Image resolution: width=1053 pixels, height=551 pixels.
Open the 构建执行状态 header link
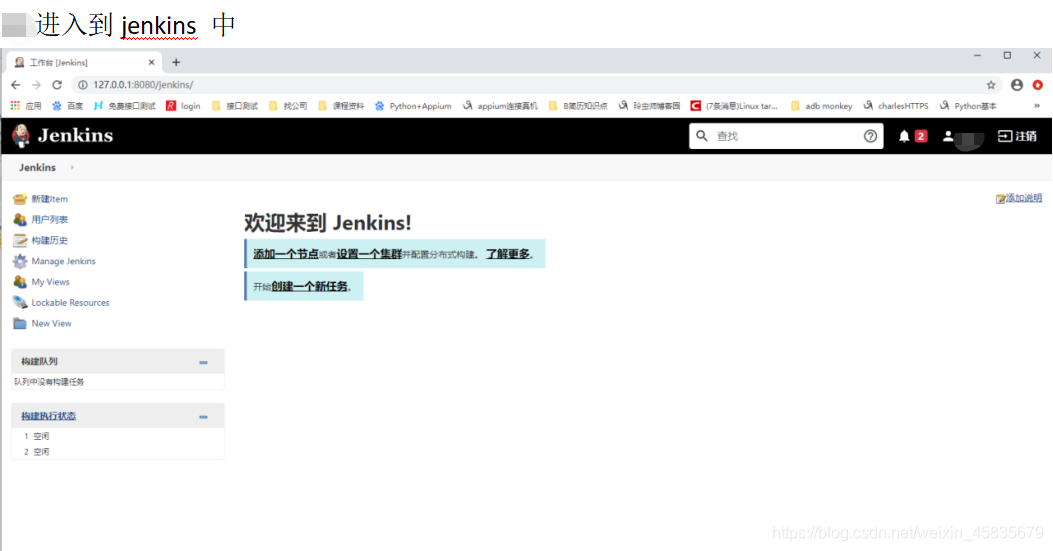point(48,417)
